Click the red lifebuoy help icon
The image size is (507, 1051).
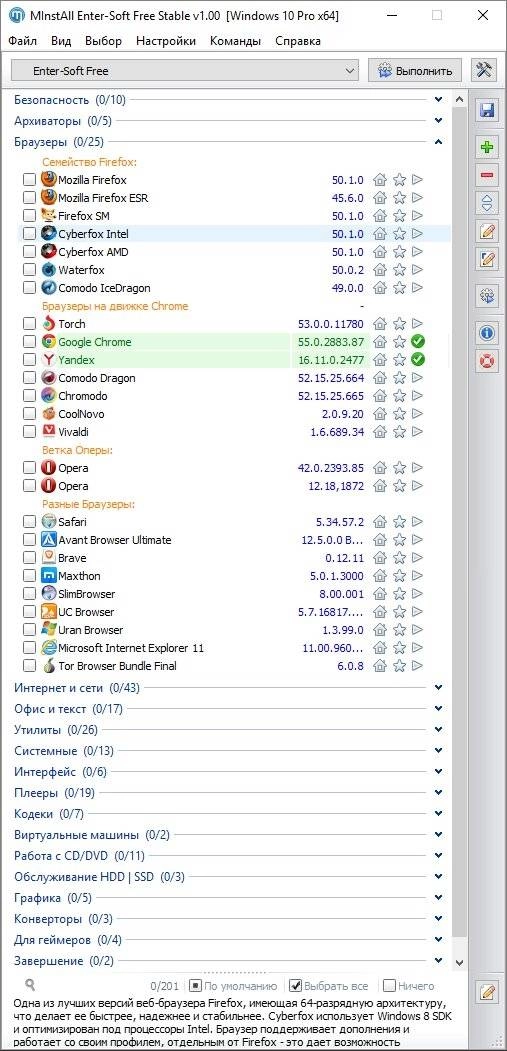[488, 361]
